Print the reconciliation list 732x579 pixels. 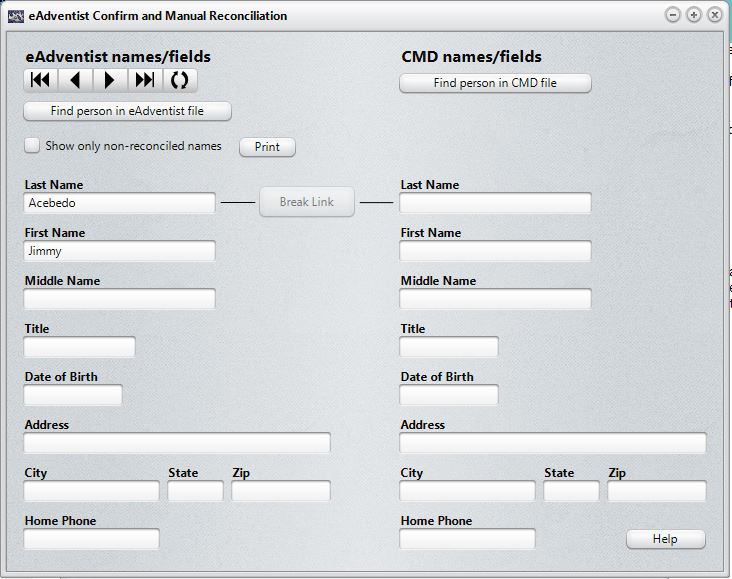[x=267, y=147]
